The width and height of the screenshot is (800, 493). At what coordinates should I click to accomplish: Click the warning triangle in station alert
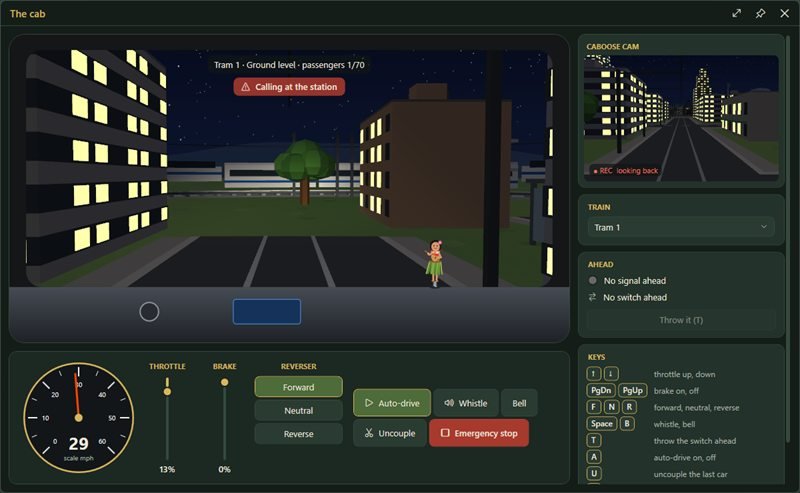point(245,87)
